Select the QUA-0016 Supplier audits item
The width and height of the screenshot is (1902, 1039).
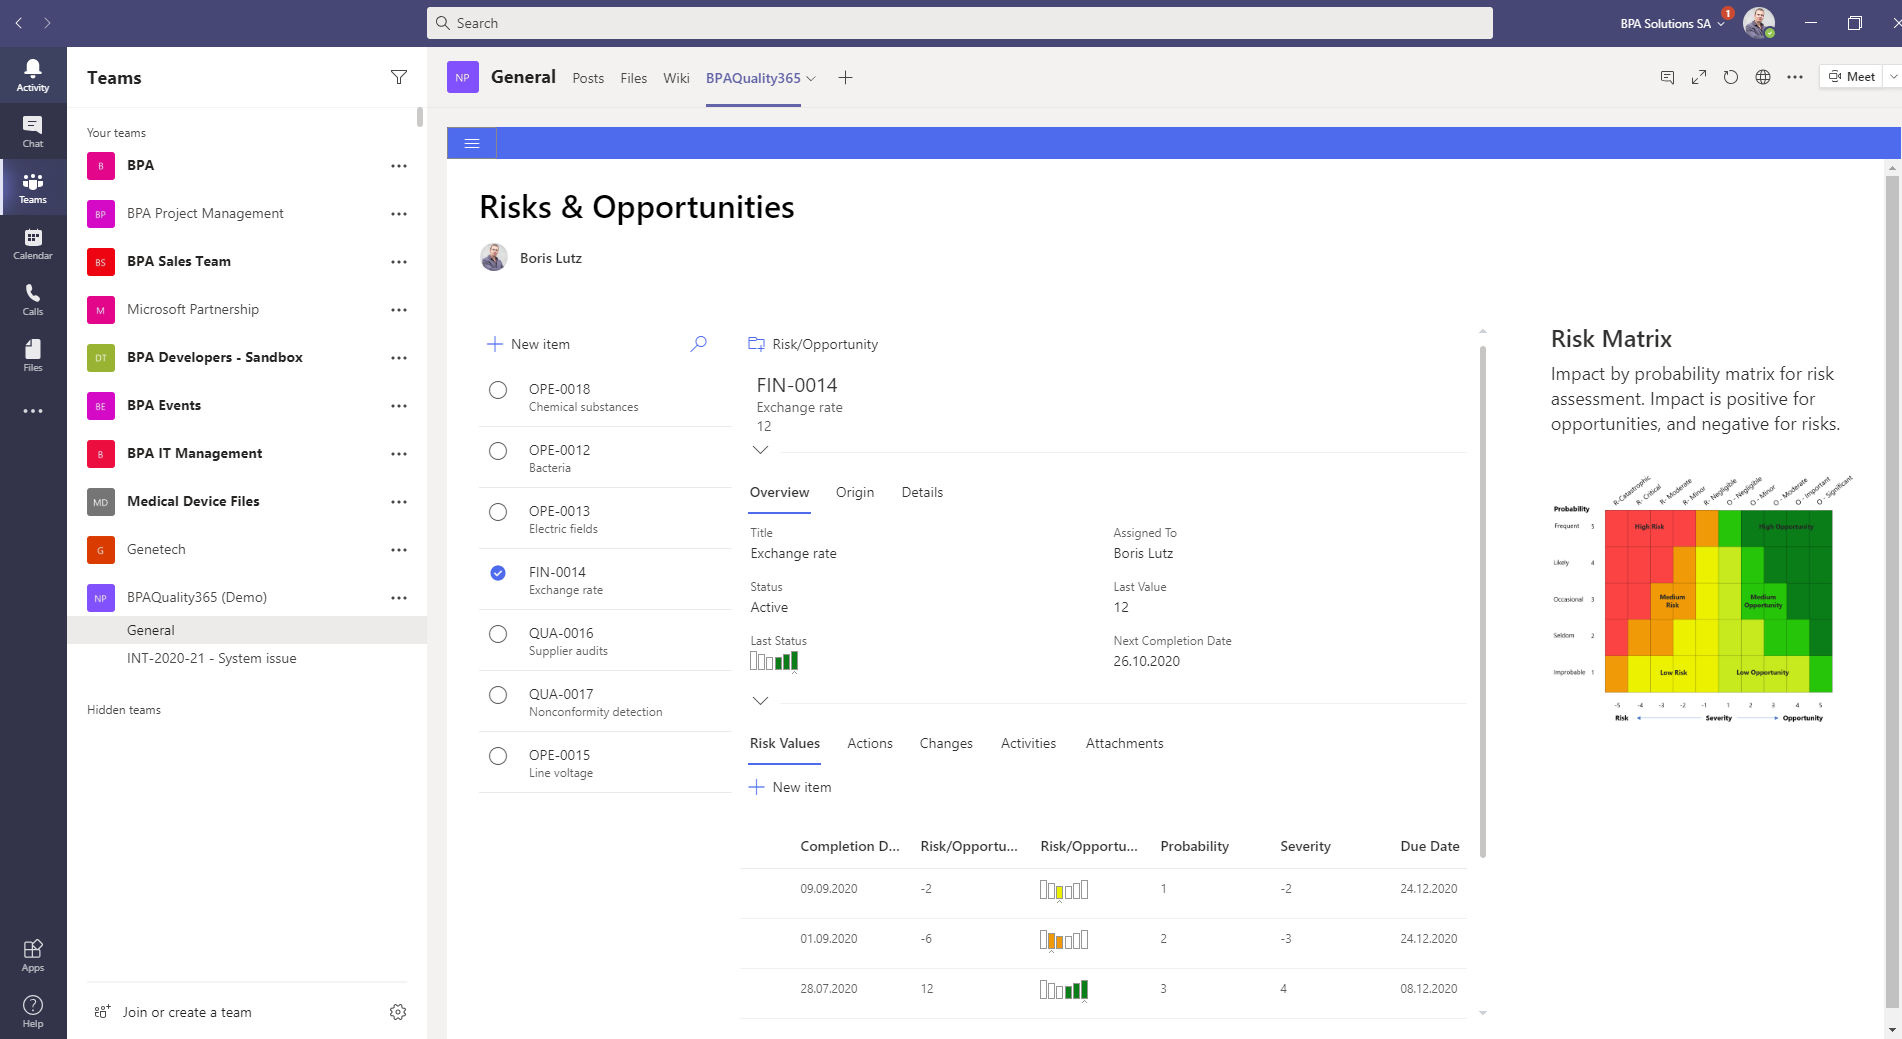click(x=498, y=634)
